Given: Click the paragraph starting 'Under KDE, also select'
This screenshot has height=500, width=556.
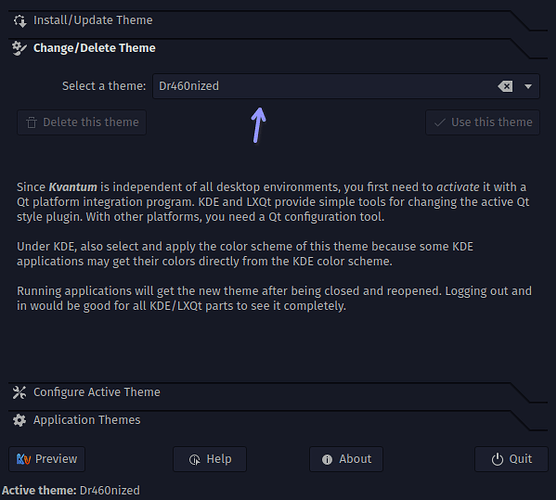Looking at the screenshot, I should (x=245, y=254).
